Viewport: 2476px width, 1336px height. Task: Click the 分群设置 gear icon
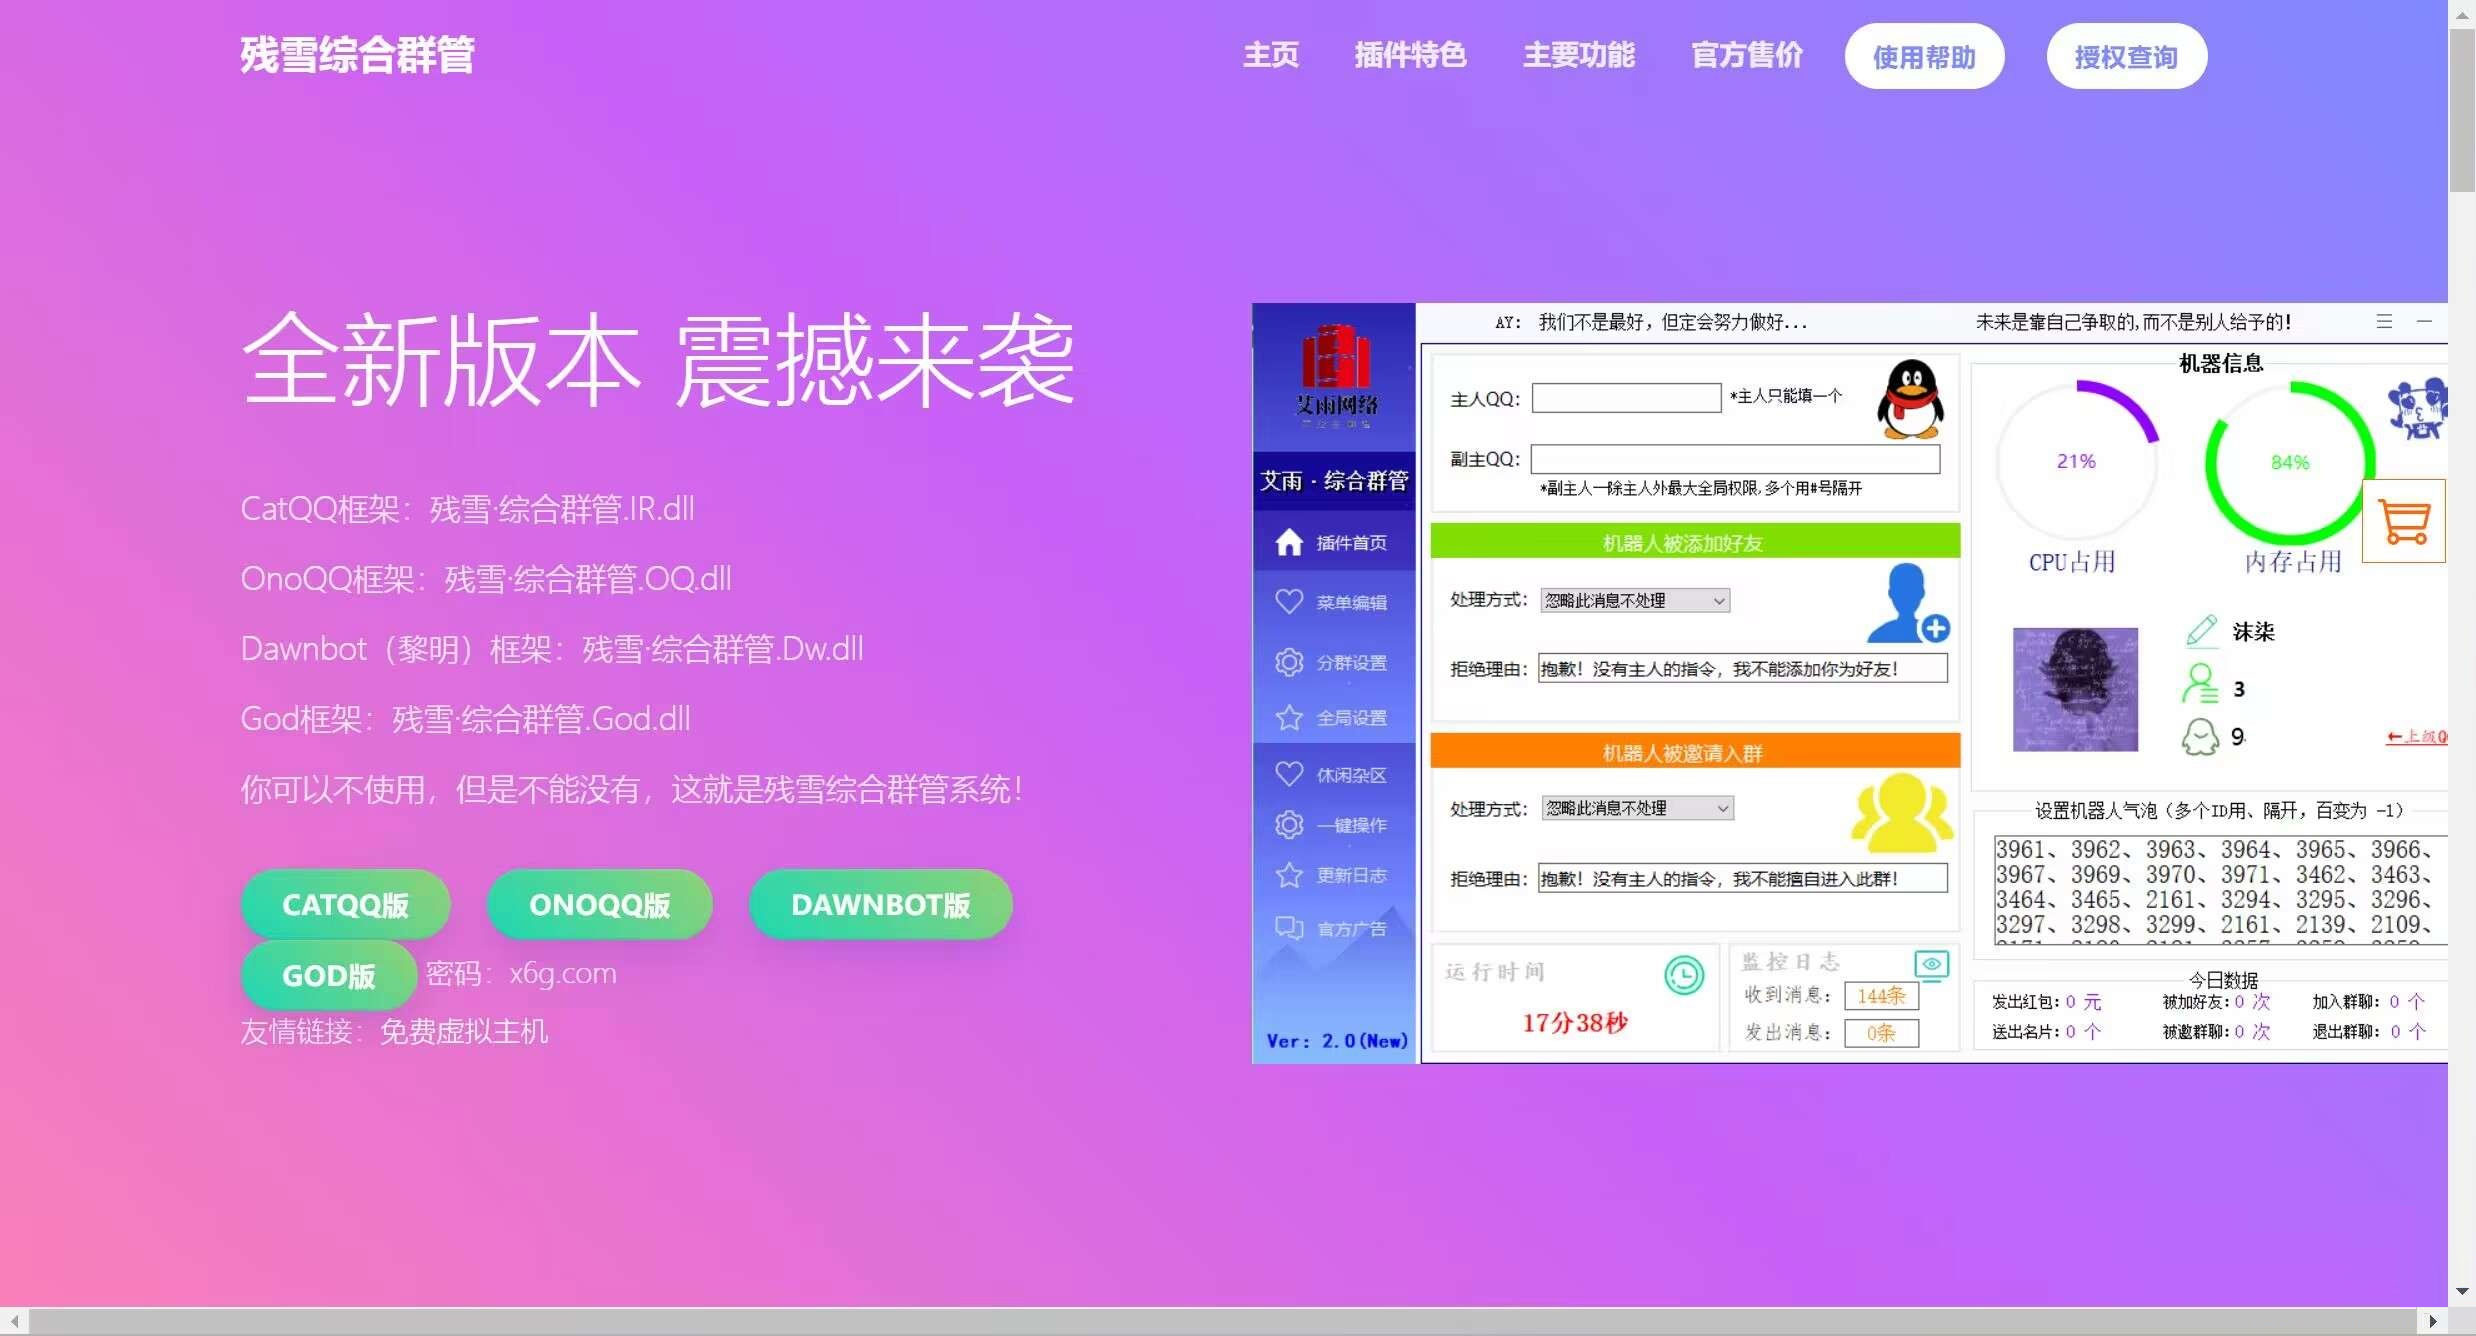[1288, 660]
